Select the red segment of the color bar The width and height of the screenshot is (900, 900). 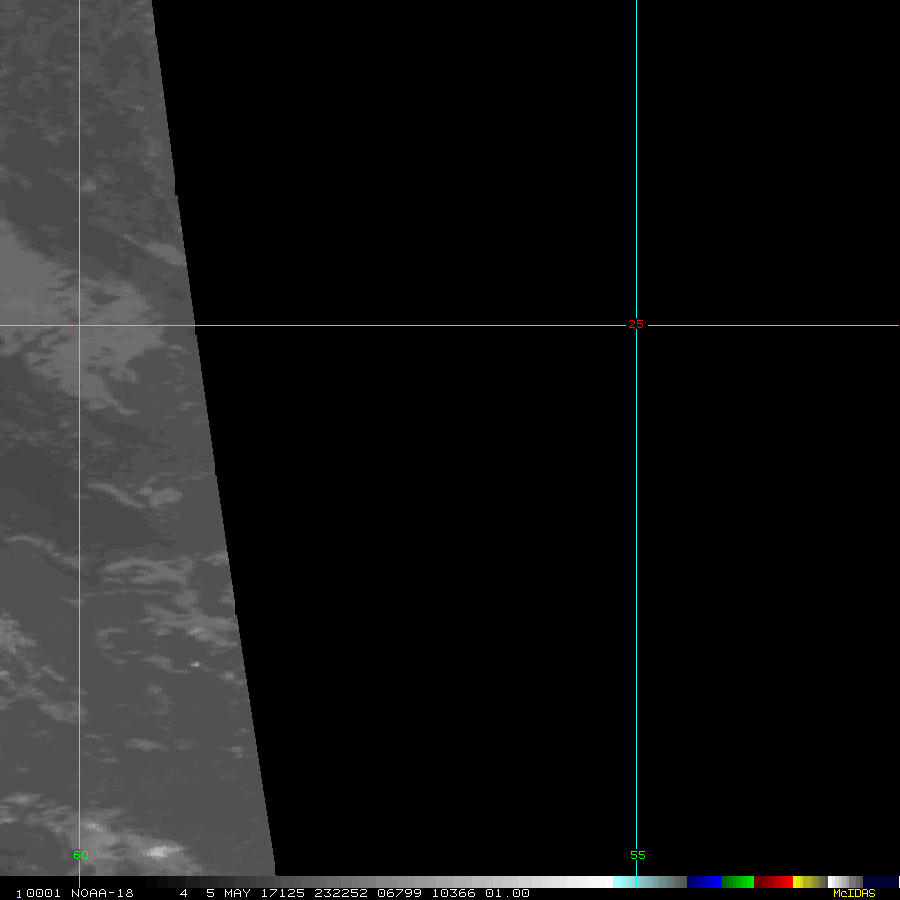(773, 882)
